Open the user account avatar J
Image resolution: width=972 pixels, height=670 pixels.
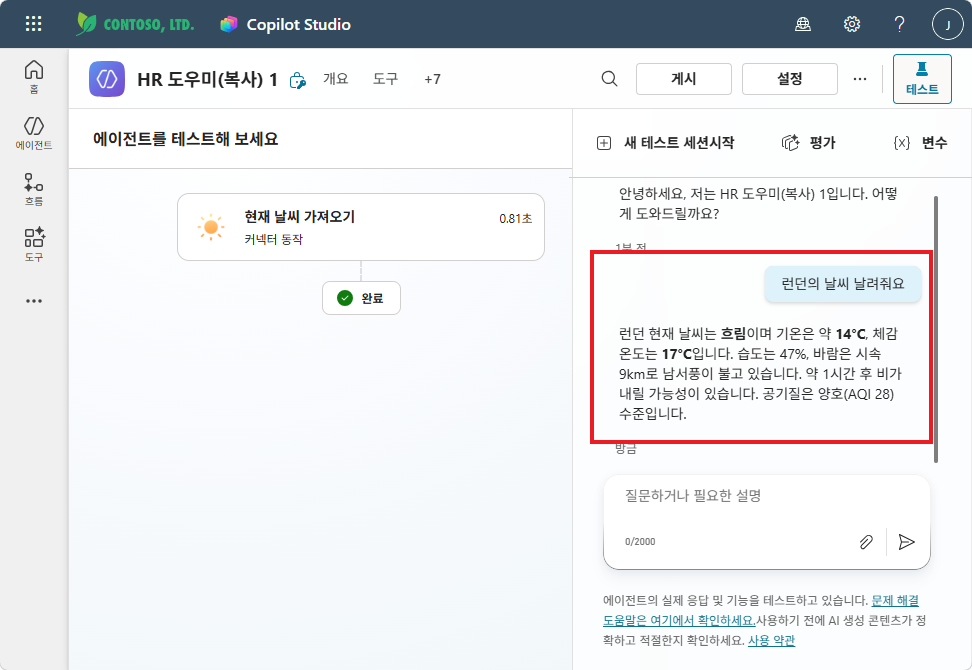947,24
